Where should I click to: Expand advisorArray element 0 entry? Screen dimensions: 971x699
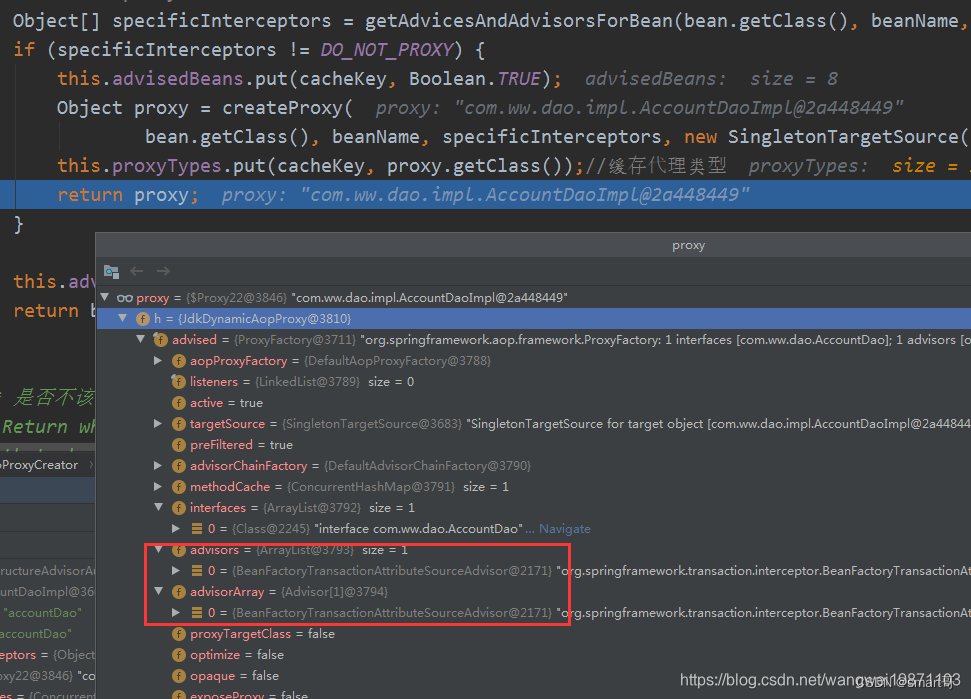pyautogui.click(x=176, y=612)
